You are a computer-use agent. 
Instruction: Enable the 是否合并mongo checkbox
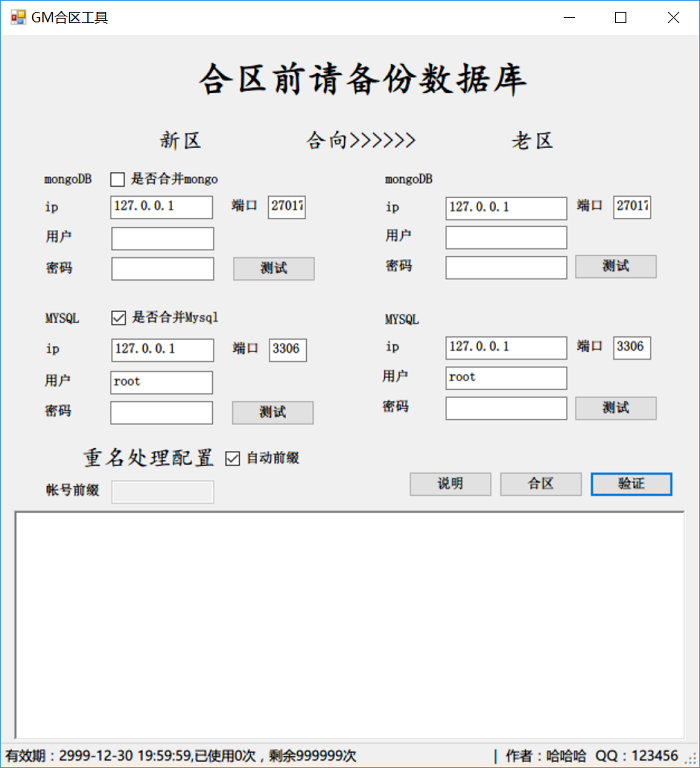pos(118,179)
